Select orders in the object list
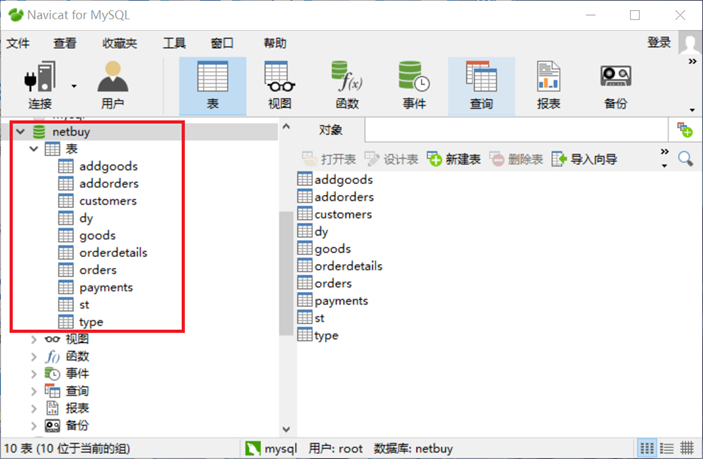Image resolution: width=703 pixels, height=459 pixels. click(x=333, y=283)
